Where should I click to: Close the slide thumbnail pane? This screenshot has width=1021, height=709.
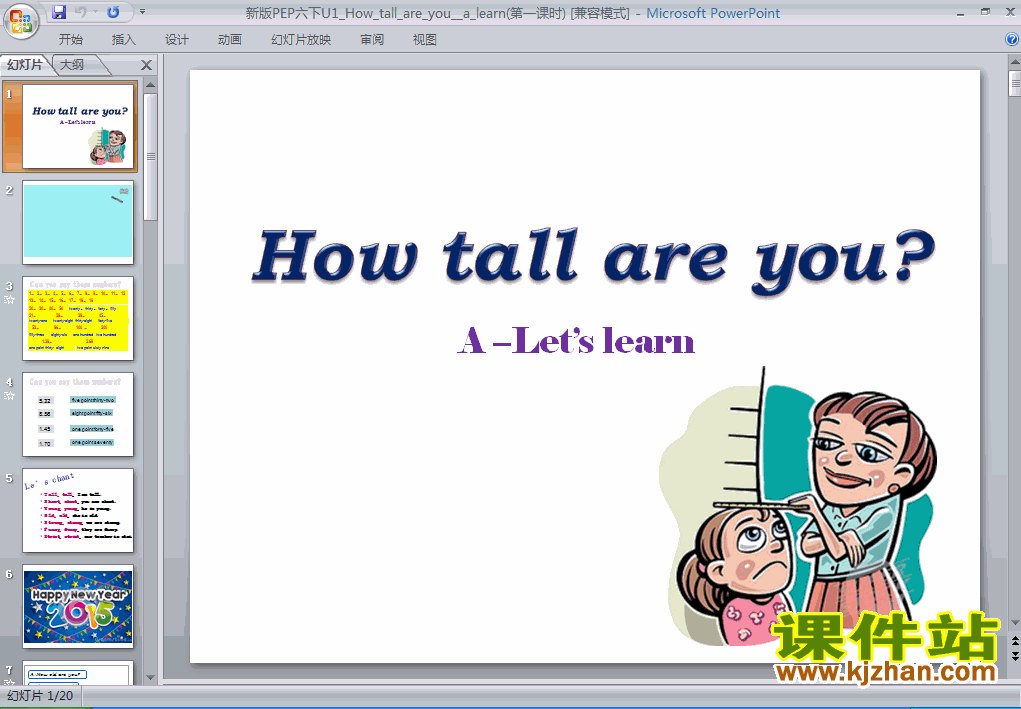point(146,65)
